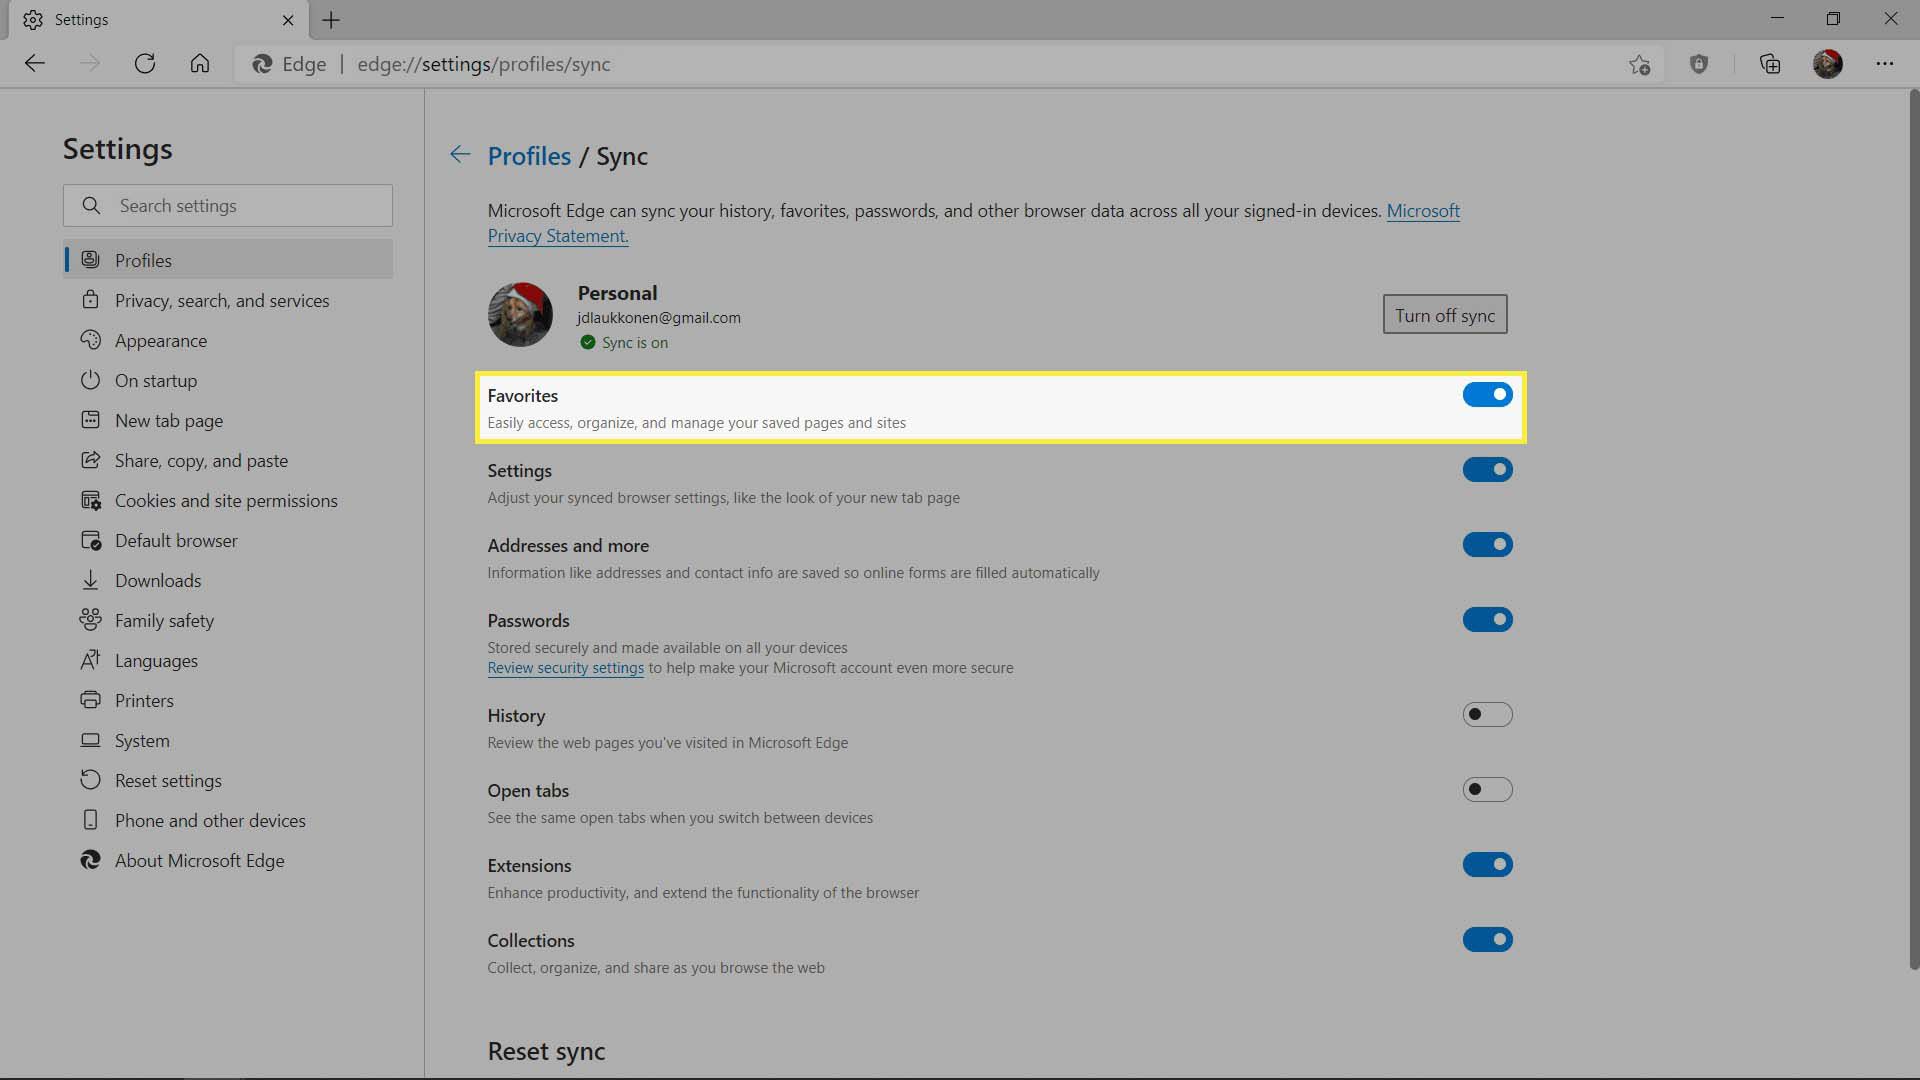Go back using the browser back arrow

click(x=35, y=64)
